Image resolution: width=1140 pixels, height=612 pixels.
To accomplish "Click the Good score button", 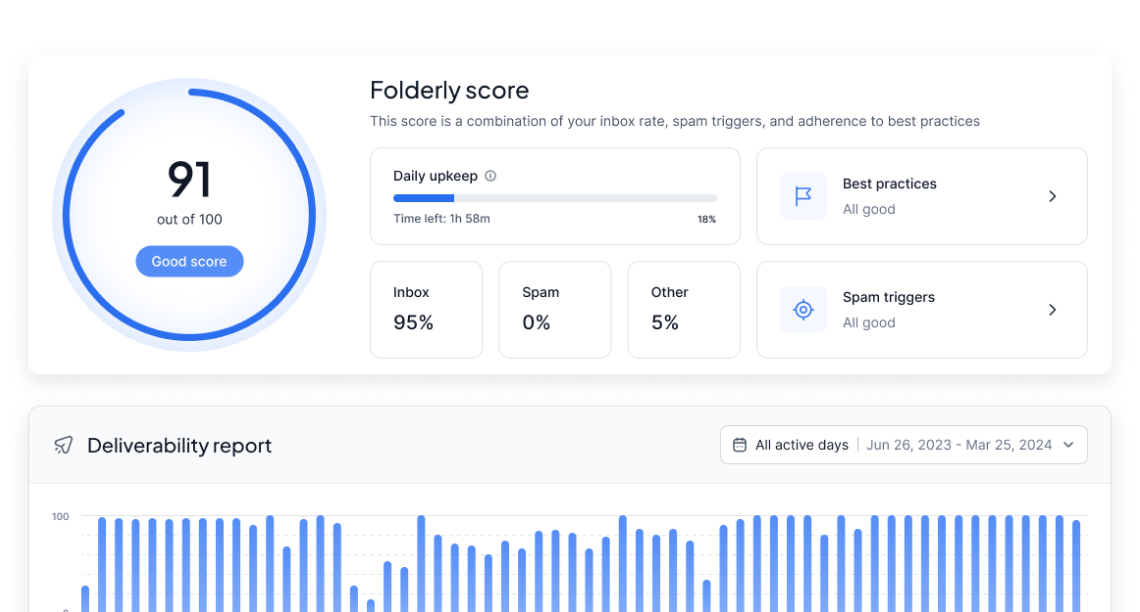I will pos(189,261).
